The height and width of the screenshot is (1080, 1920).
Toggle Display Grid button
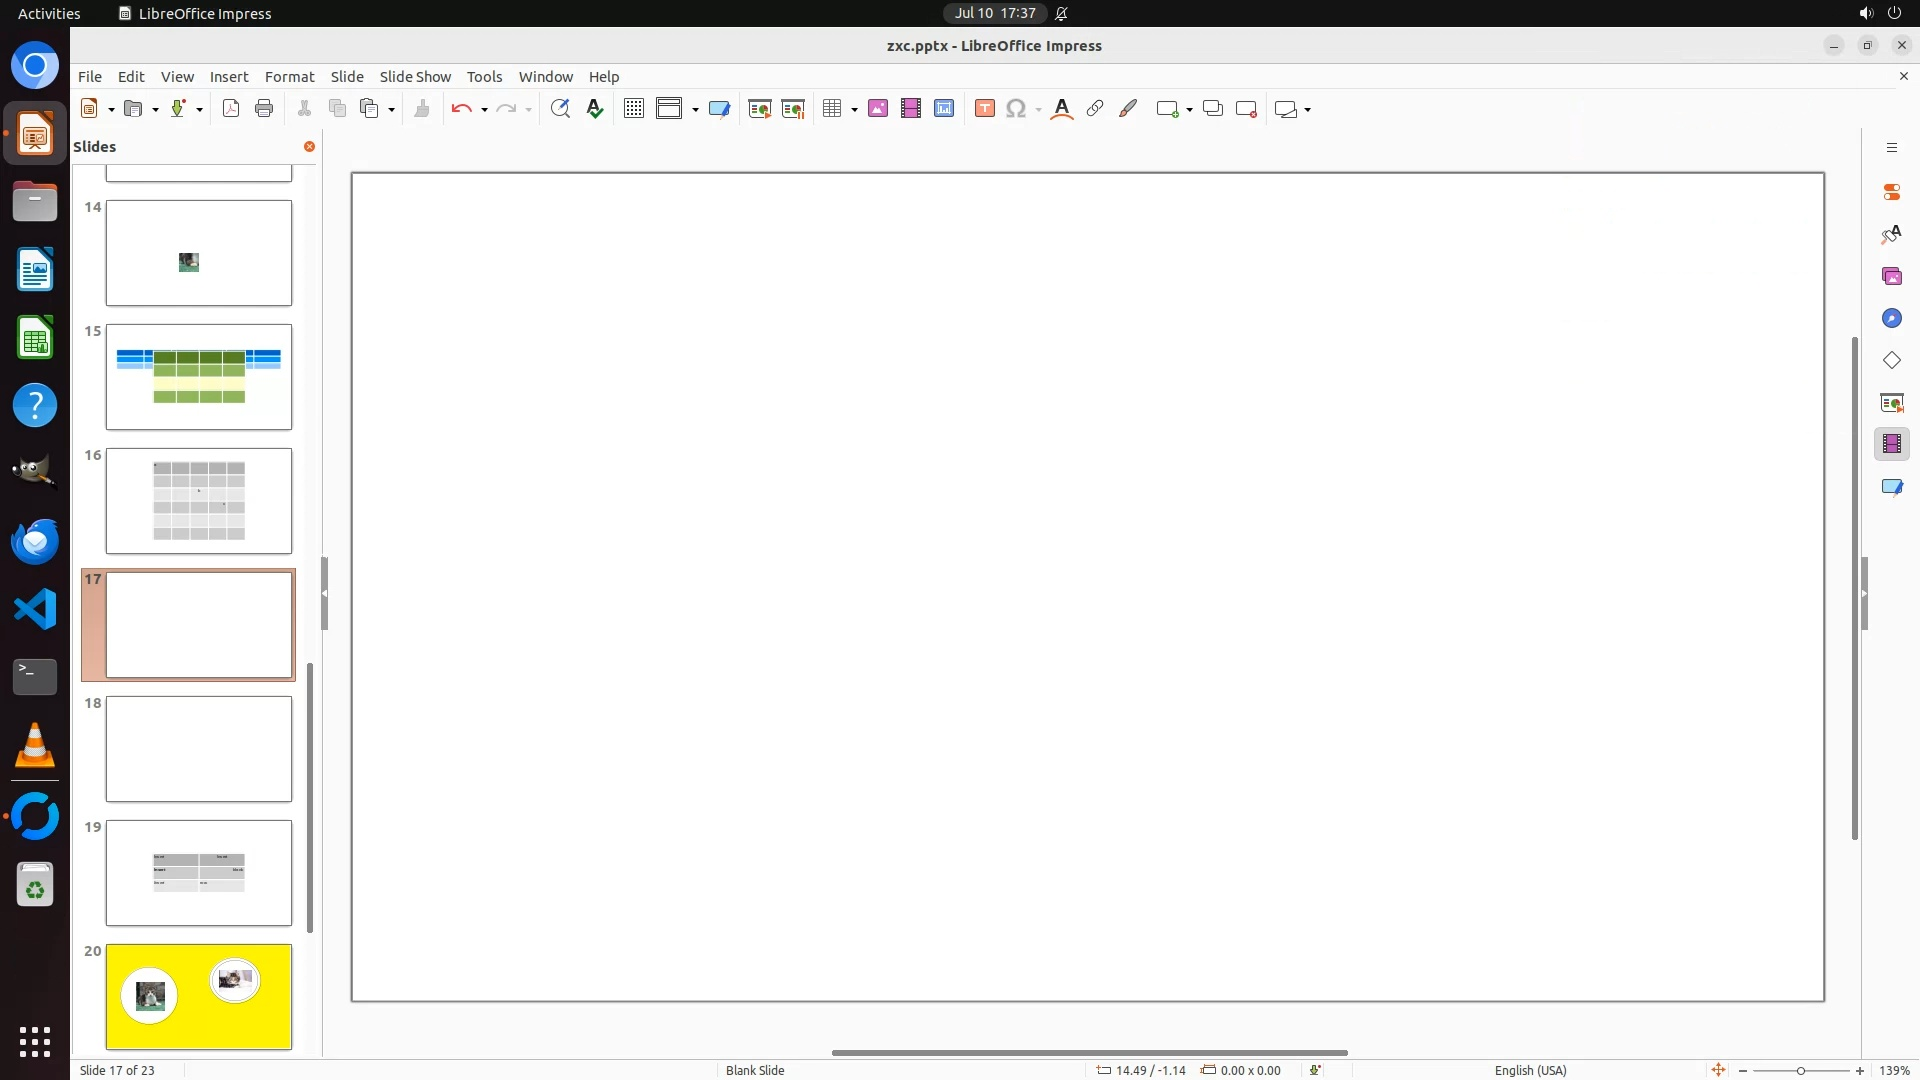(x=633, y=109)
